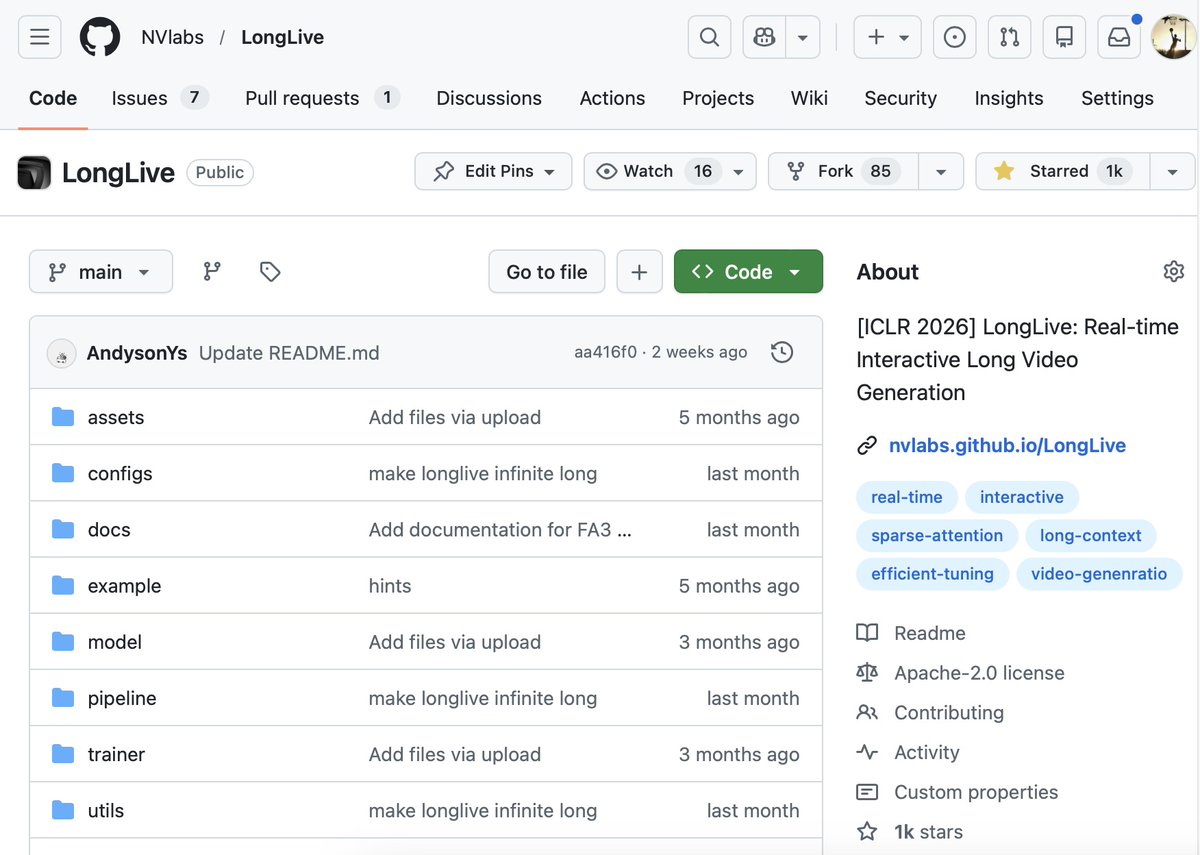Open the model folder

point(115,641)
